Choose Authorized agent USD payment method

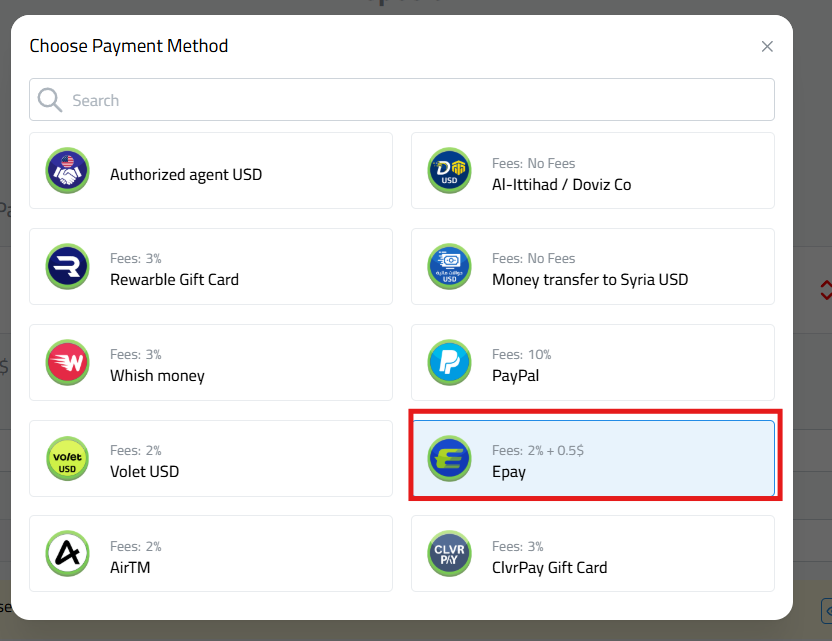coord(211,171)
